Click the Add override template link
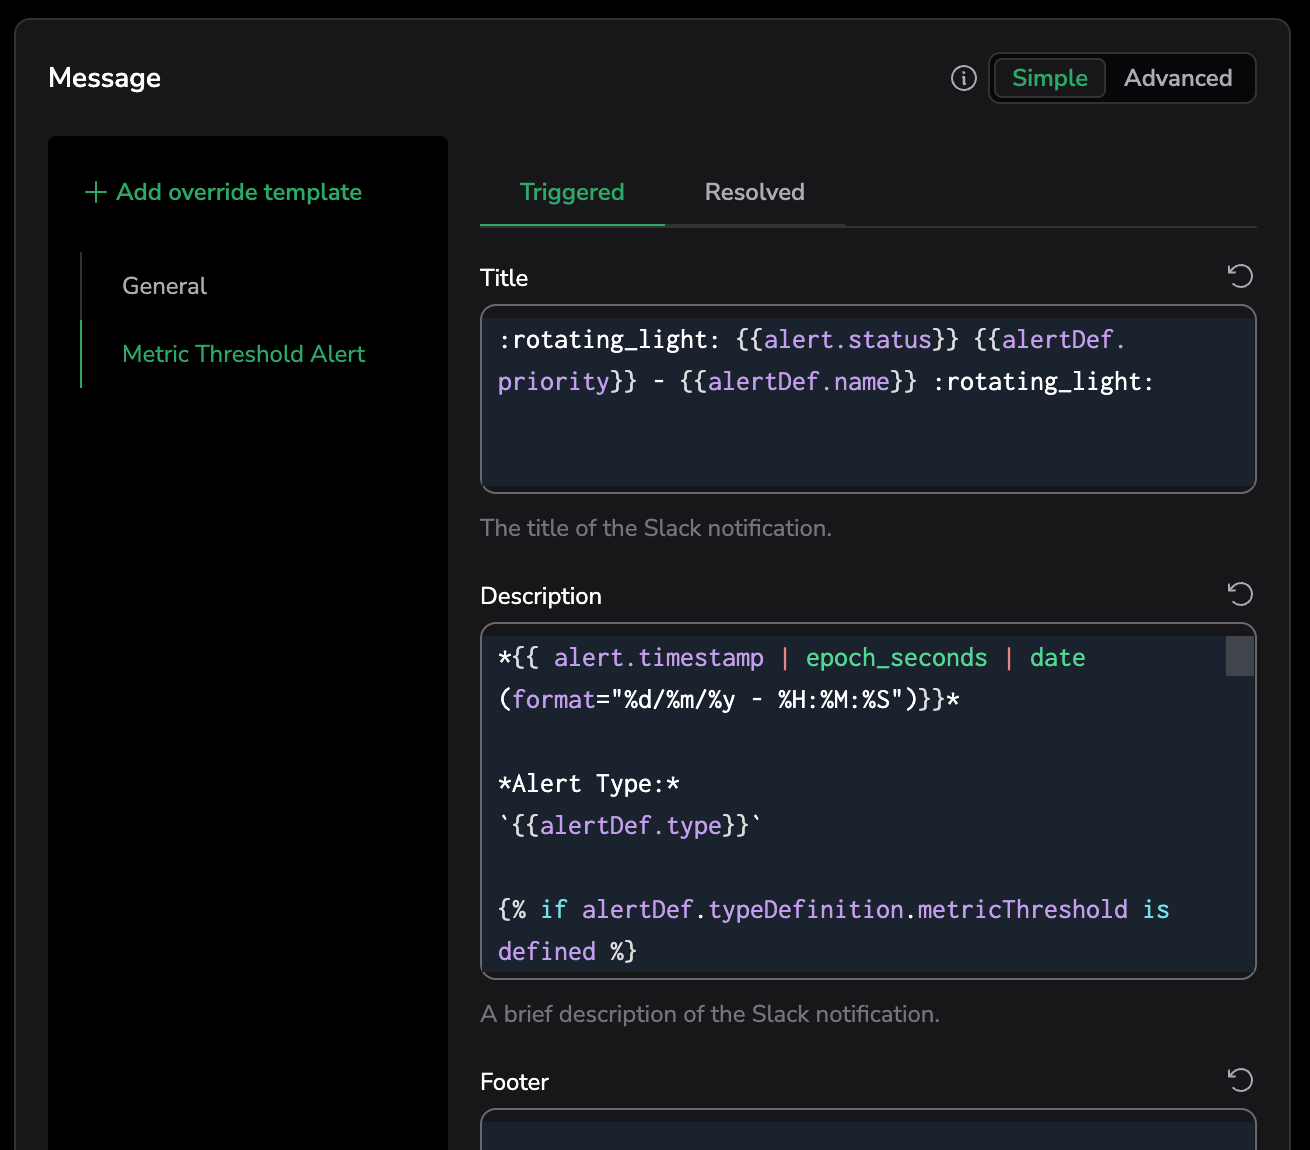 [x=238, y=192]
